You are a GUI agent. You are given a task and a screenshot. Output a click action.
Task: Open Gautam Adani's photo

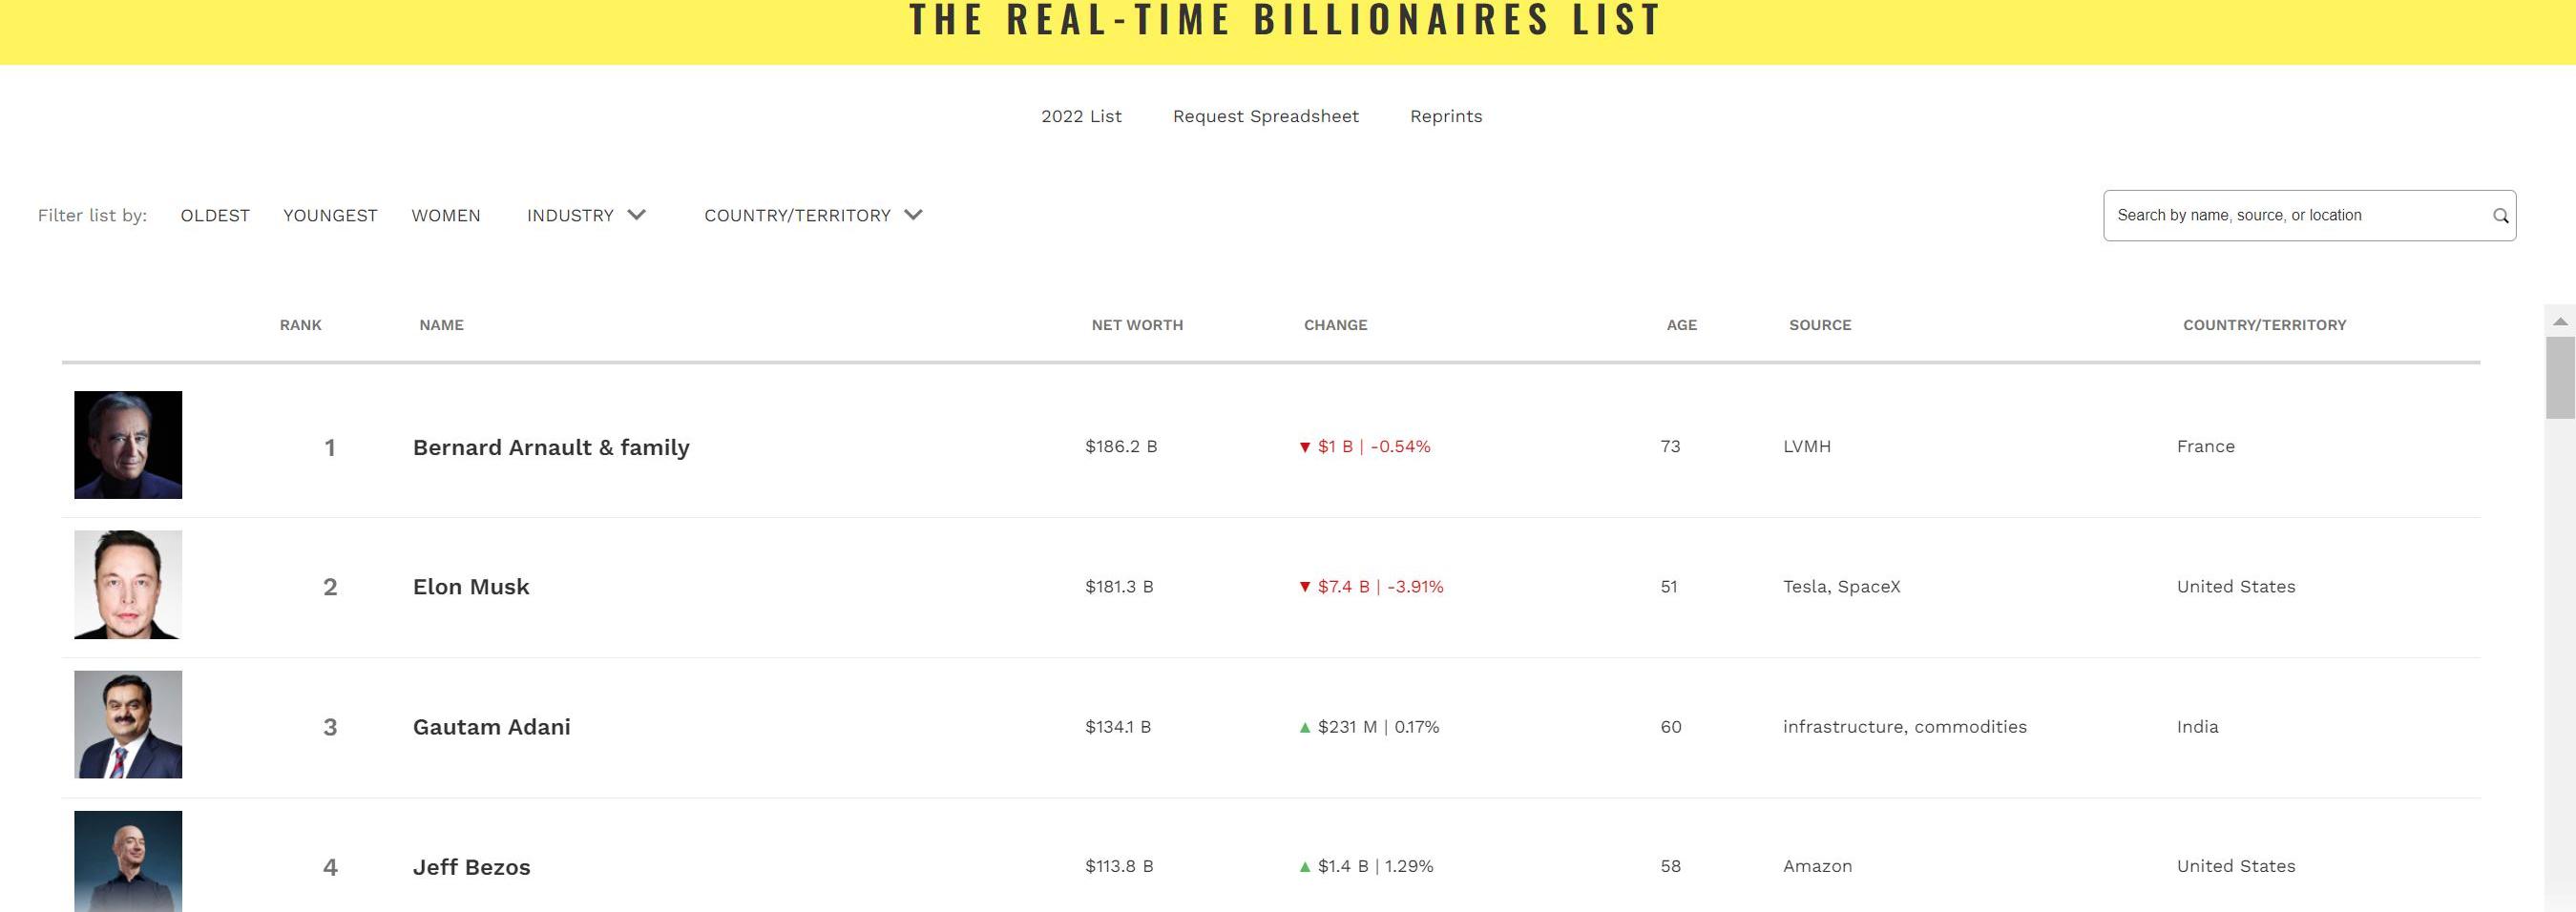[x=128, y=725]
